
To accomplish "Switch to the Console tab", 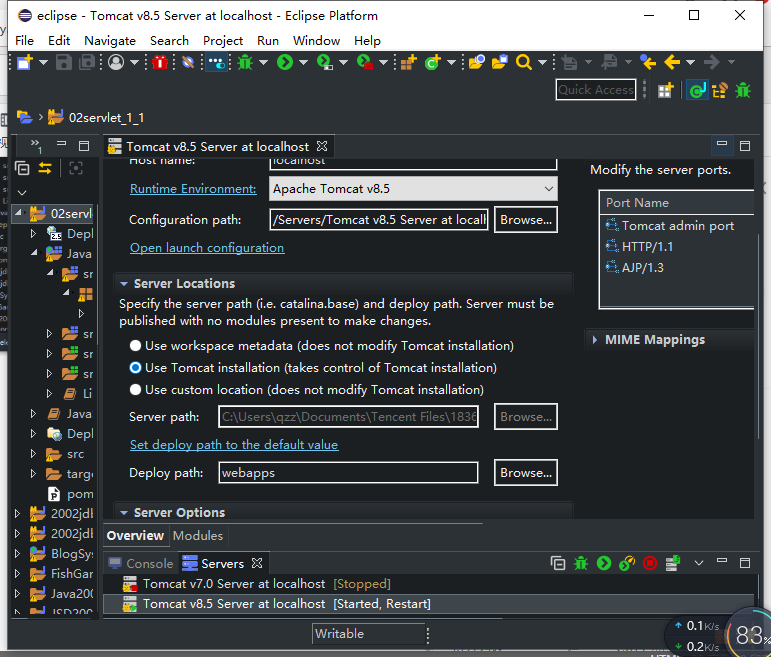I will [x=141, y=564].
